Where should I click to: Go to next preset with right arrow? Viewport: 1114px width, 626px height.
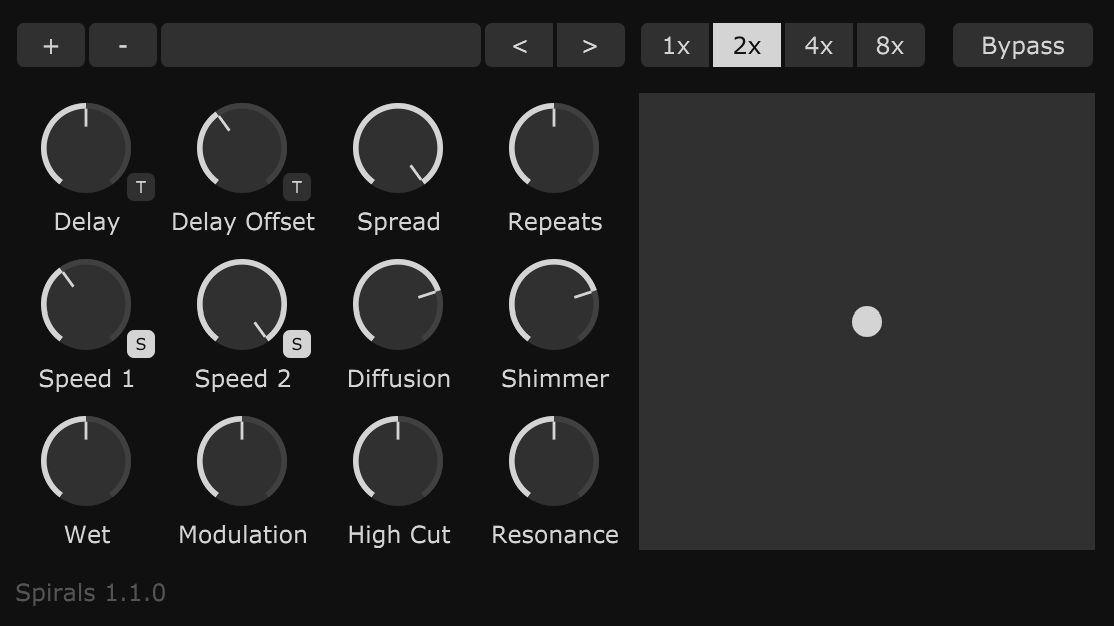click(x=590, y=46)
